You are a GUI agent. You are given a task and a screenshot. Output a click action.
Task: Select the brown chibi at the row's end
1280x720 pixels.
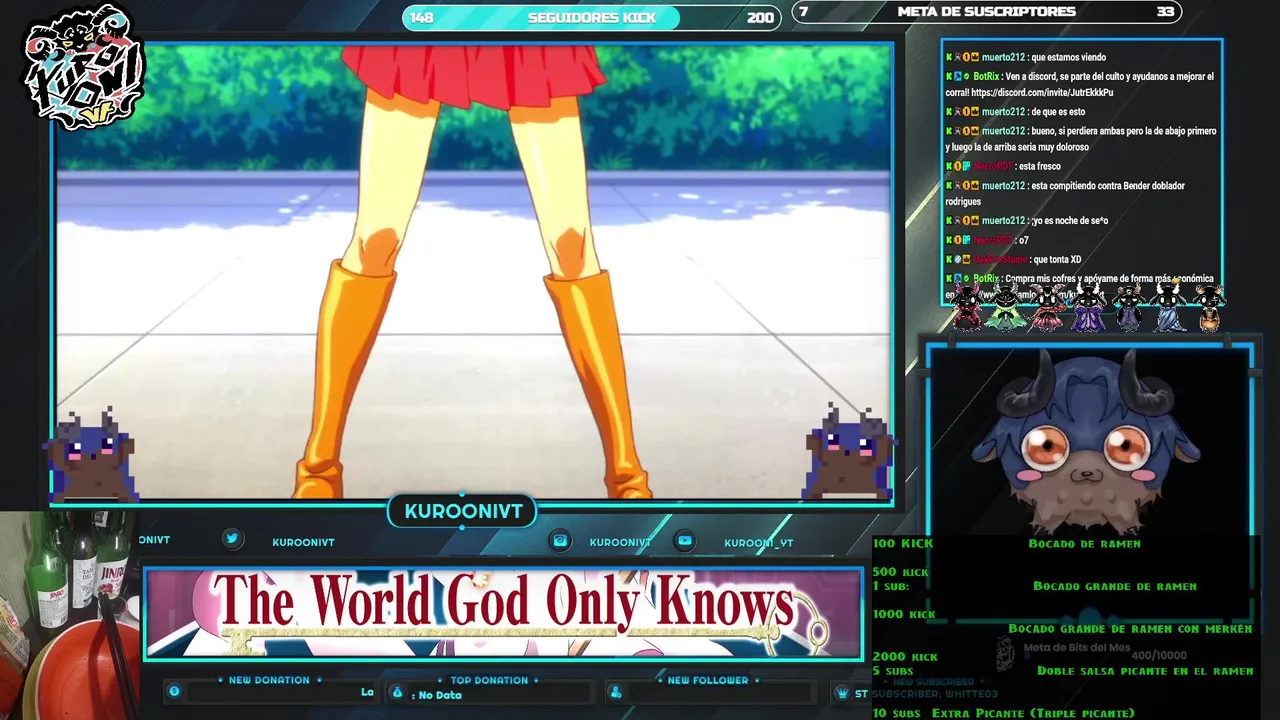click(x=1208, y=307)
